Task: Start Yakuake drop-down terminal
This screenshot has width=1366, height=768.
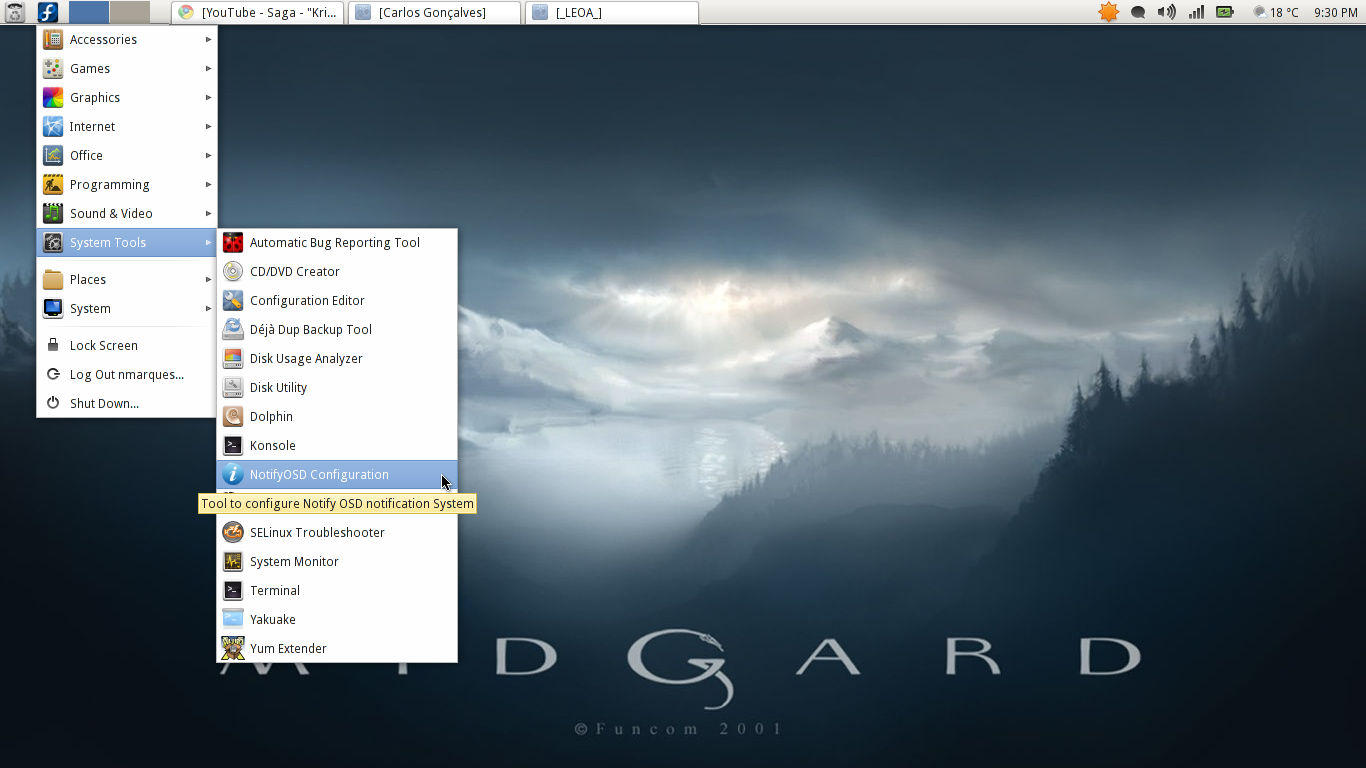Action: 337,620
